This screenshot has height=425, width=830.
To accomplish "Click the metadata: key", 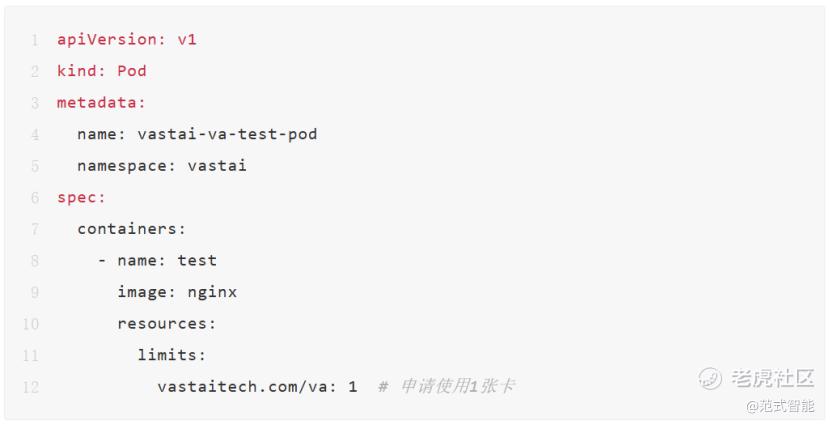I will coord(101,103).
